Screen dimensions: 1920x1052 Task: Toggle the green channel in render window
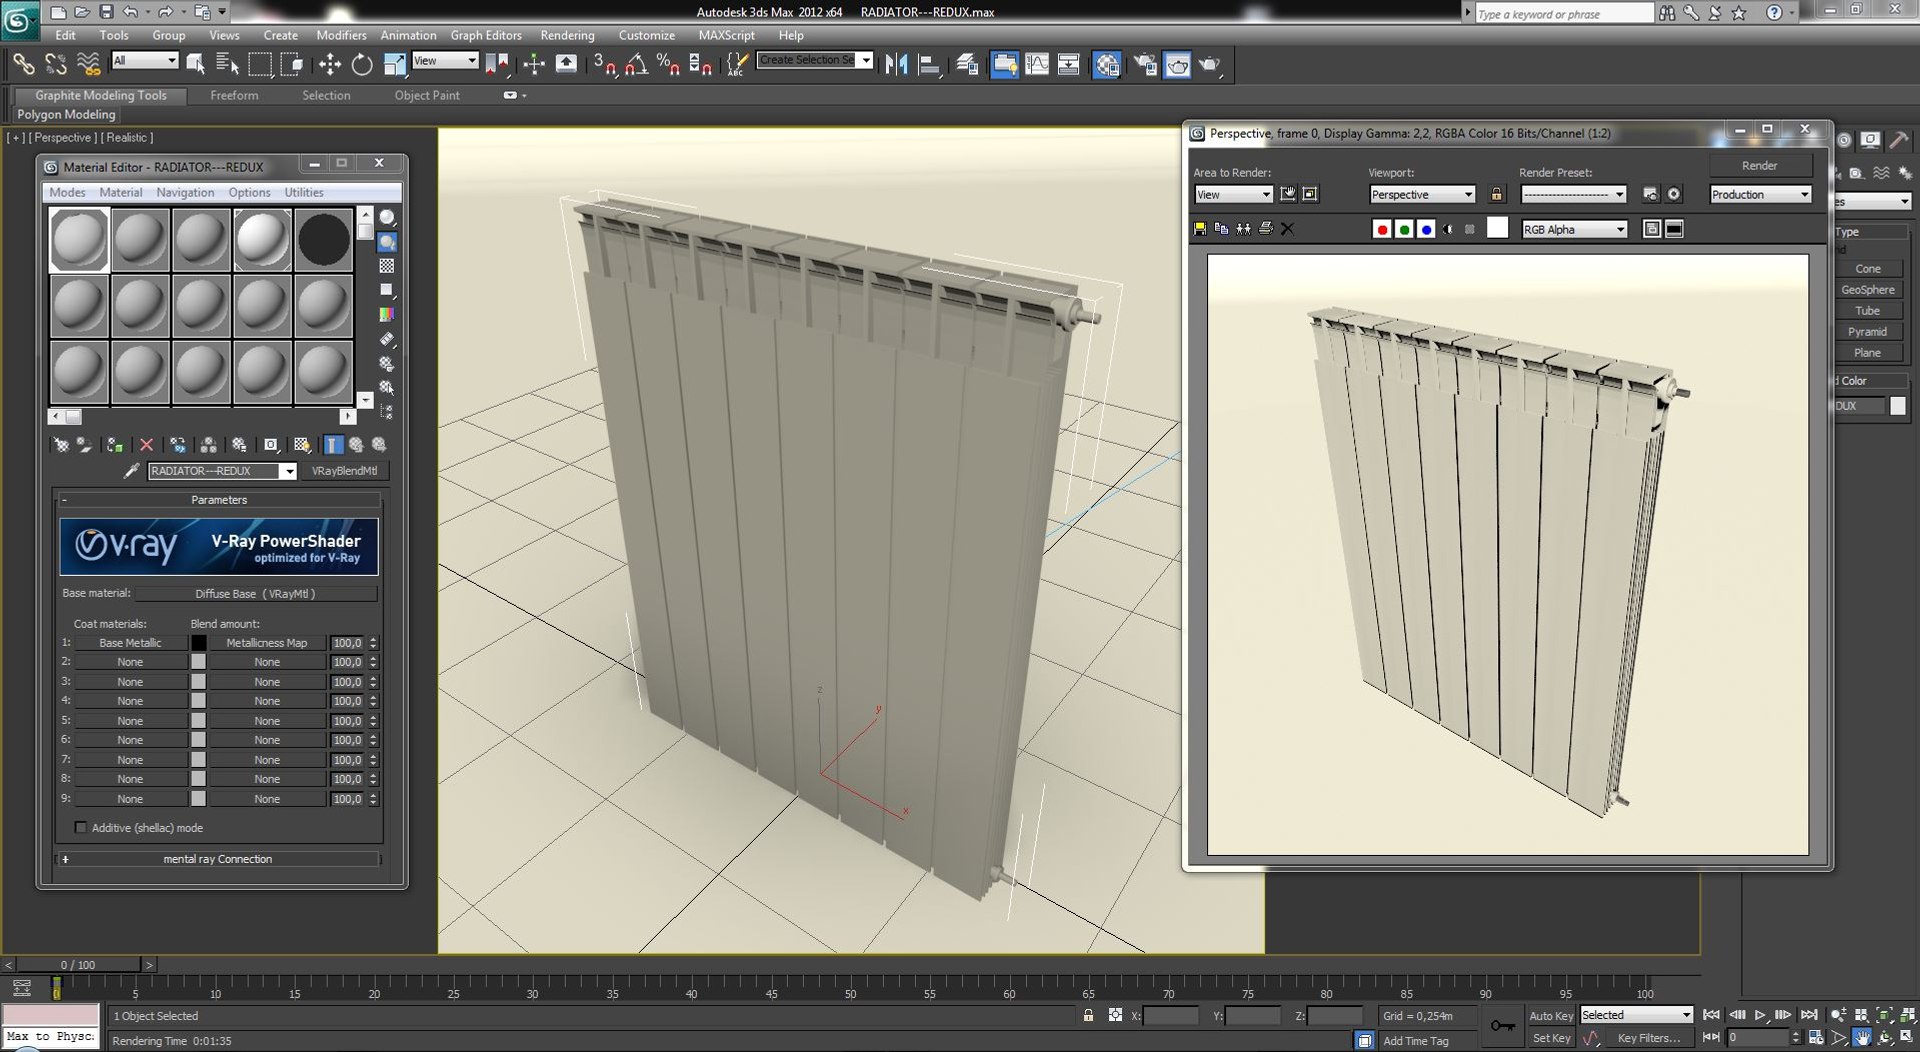1404,229
